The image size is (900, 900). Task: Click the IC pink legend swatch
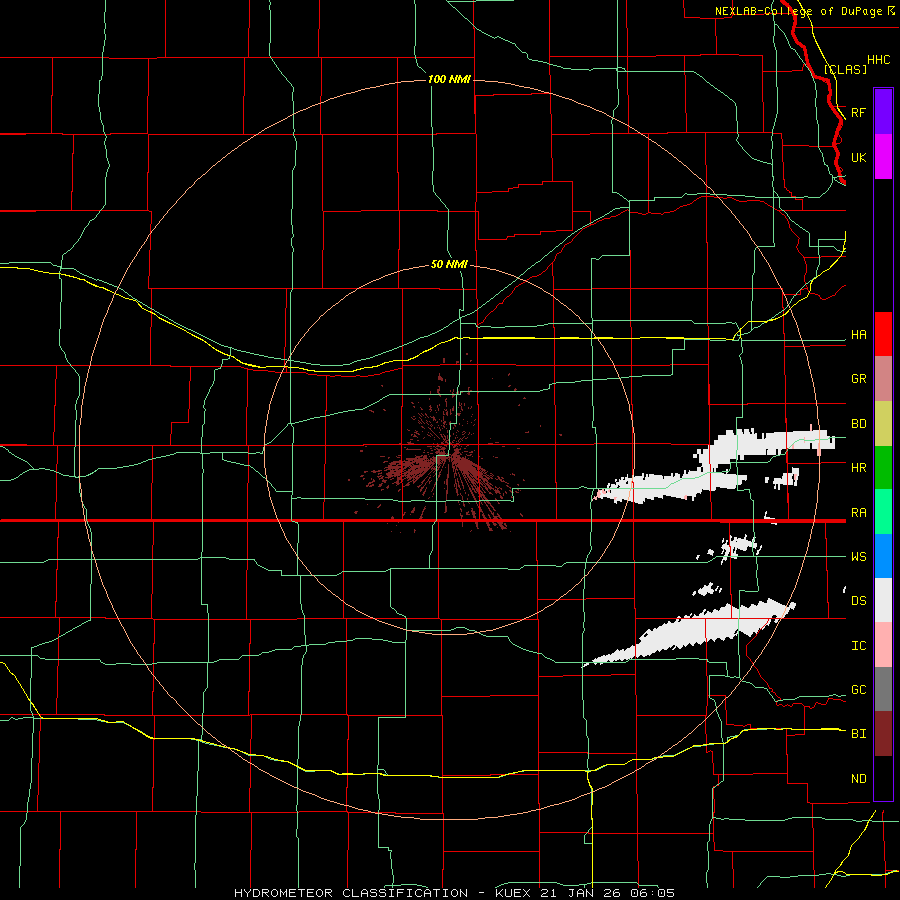883,645
